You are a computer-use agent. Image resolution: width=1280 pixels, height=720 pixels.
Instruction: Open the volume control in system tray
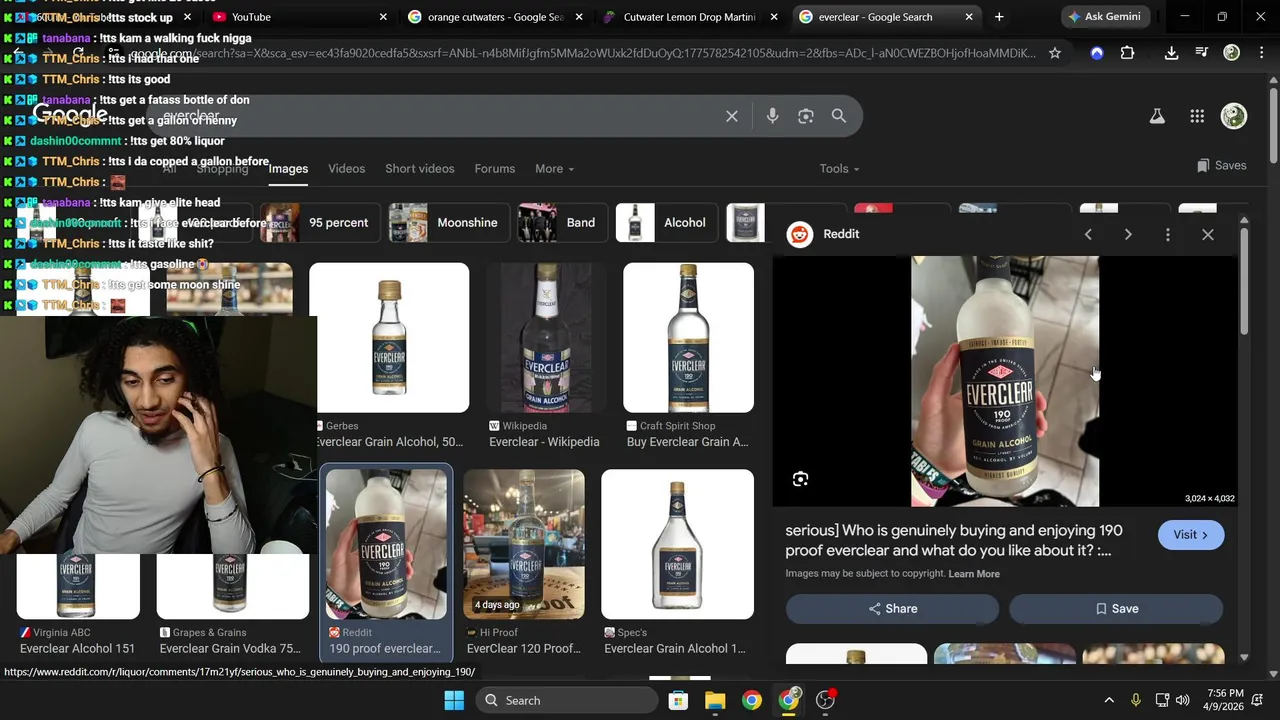point(1183,700)
